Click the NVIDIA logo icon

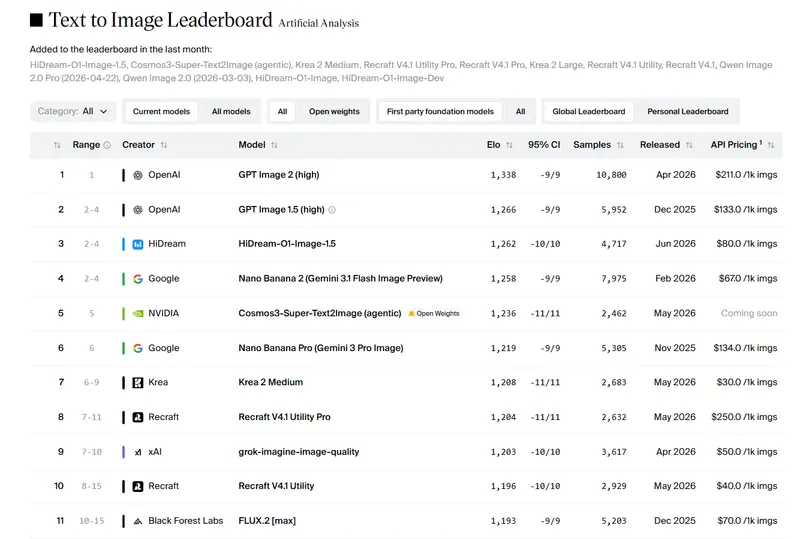coord(138,313)
